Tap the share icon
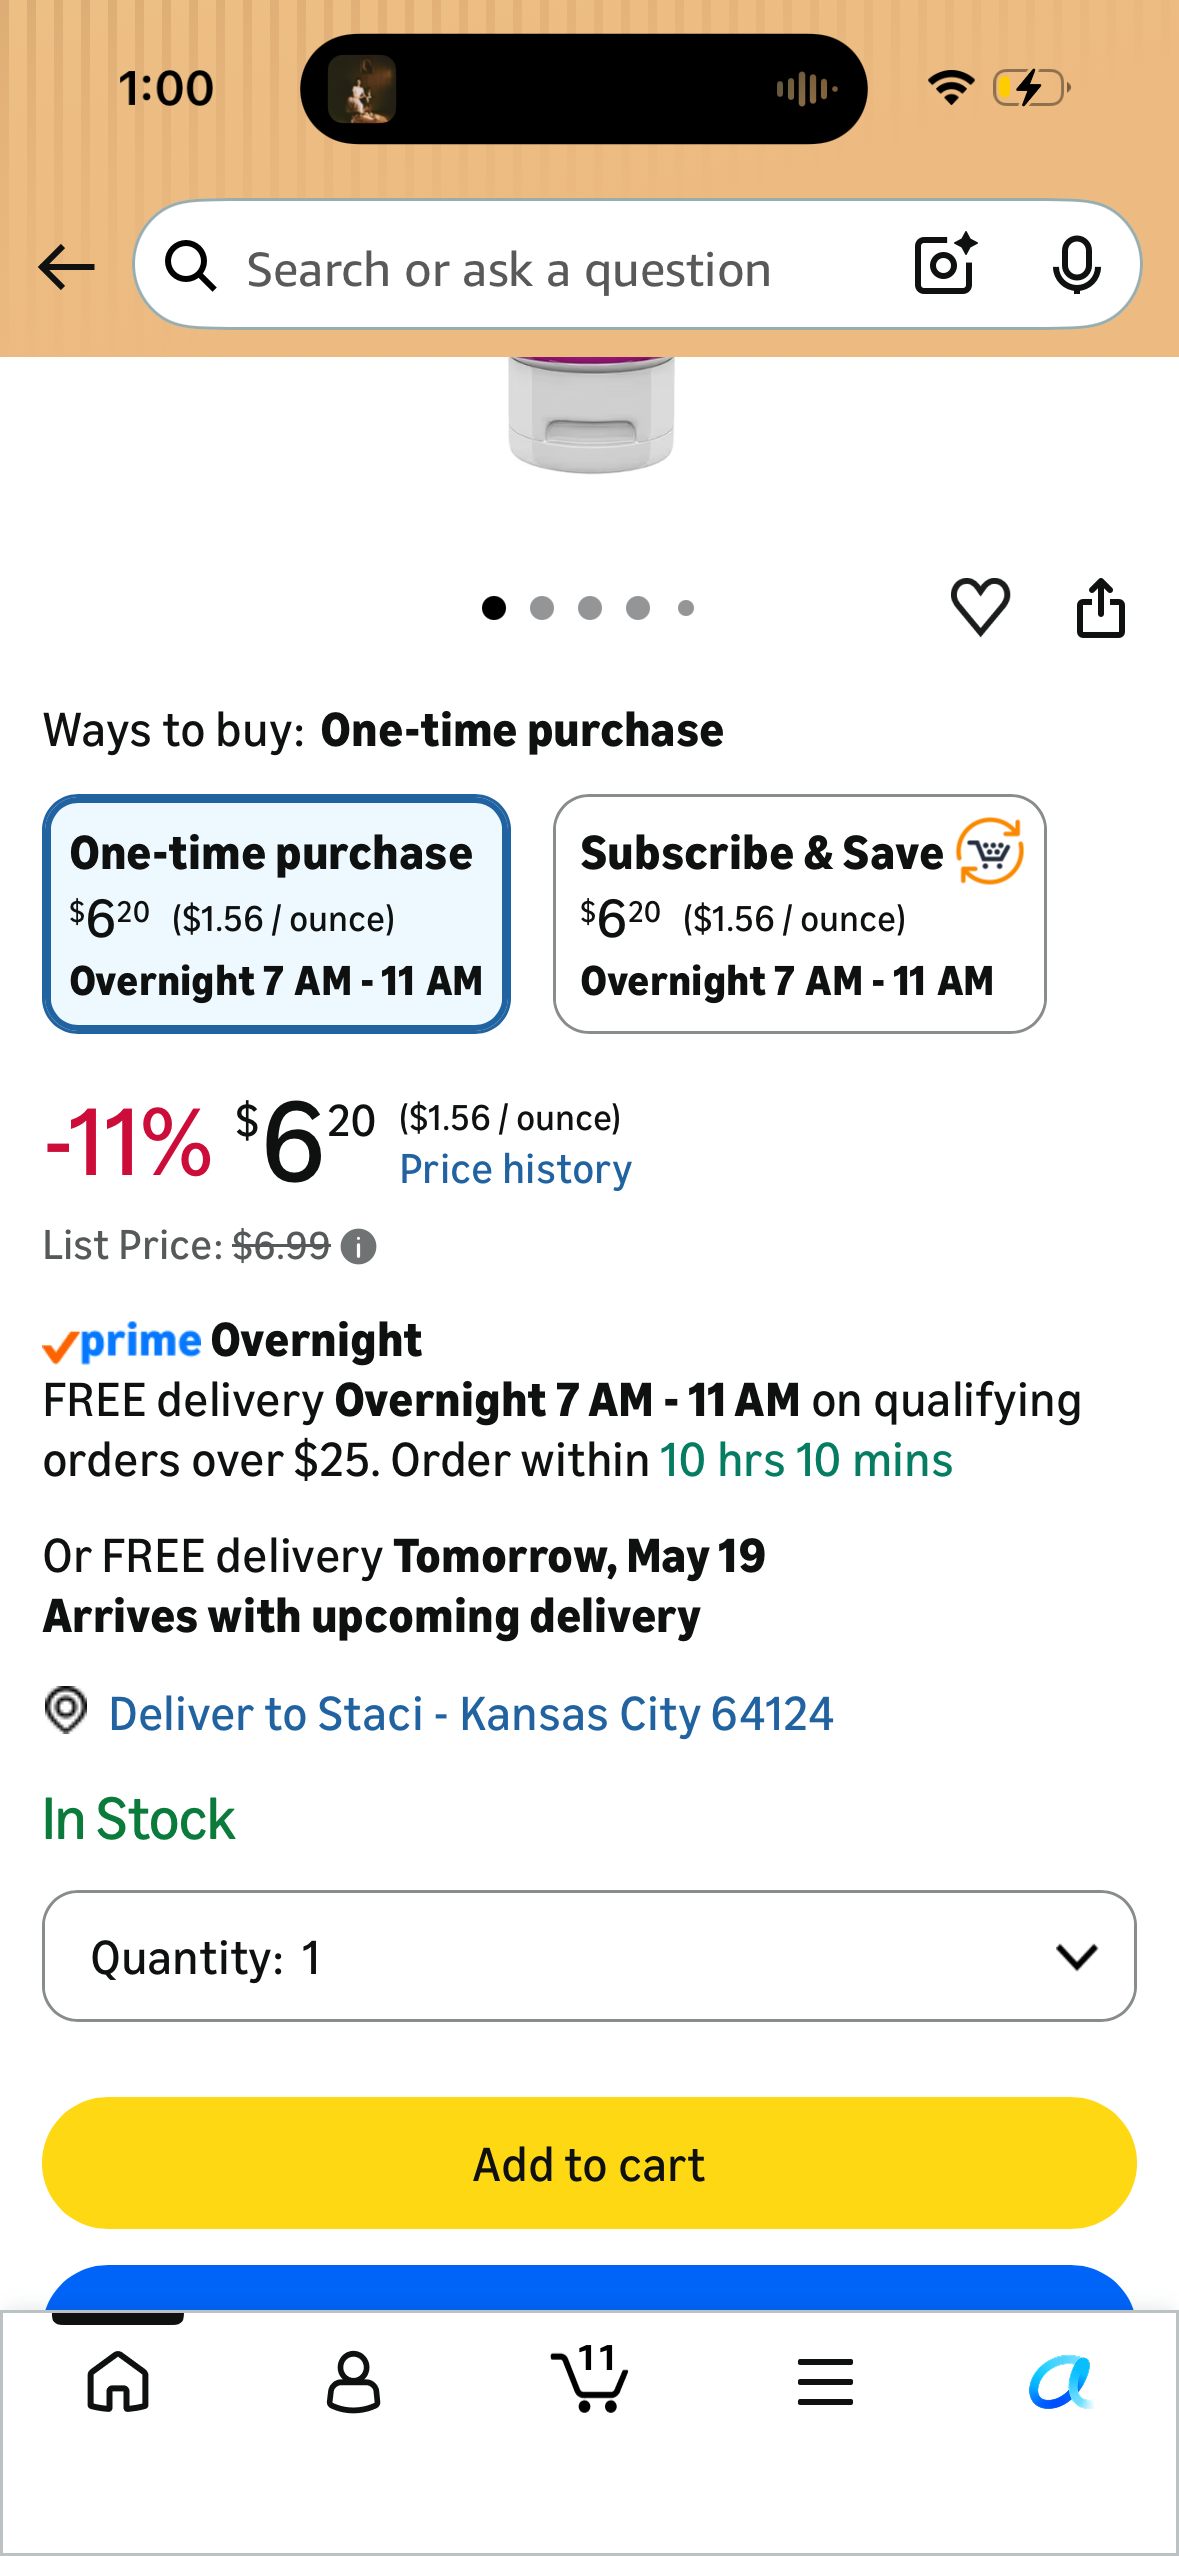This screenshot has width=1179, height=2556. (x=1100, y=607)
